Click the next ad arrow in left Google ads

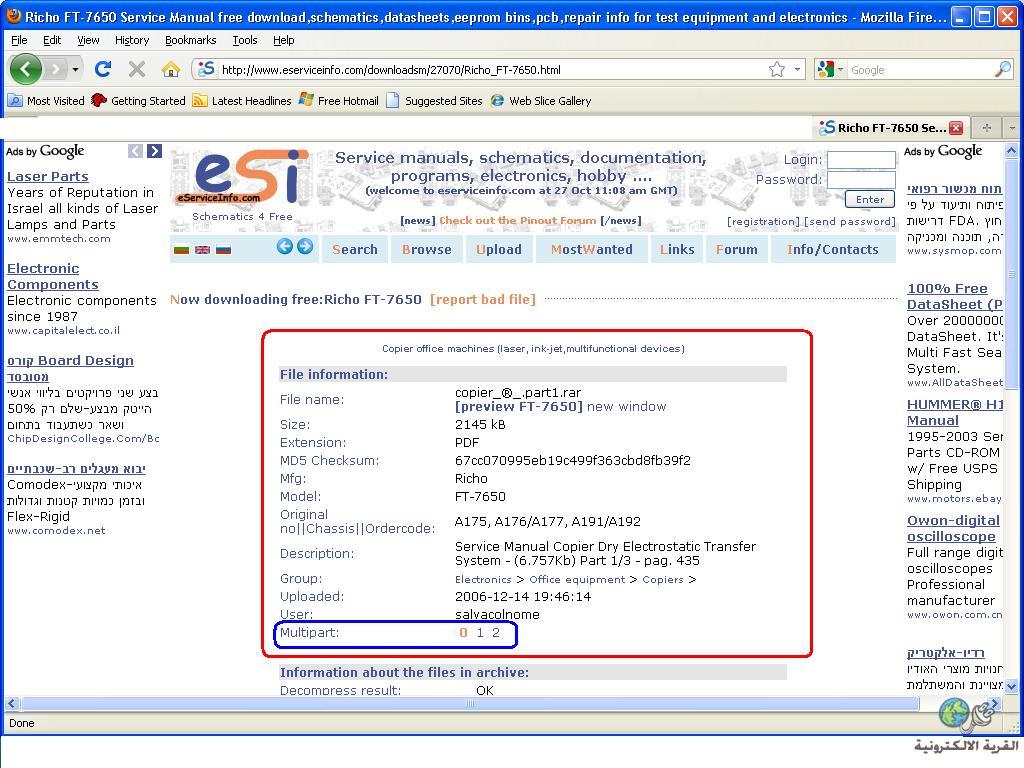154,151
